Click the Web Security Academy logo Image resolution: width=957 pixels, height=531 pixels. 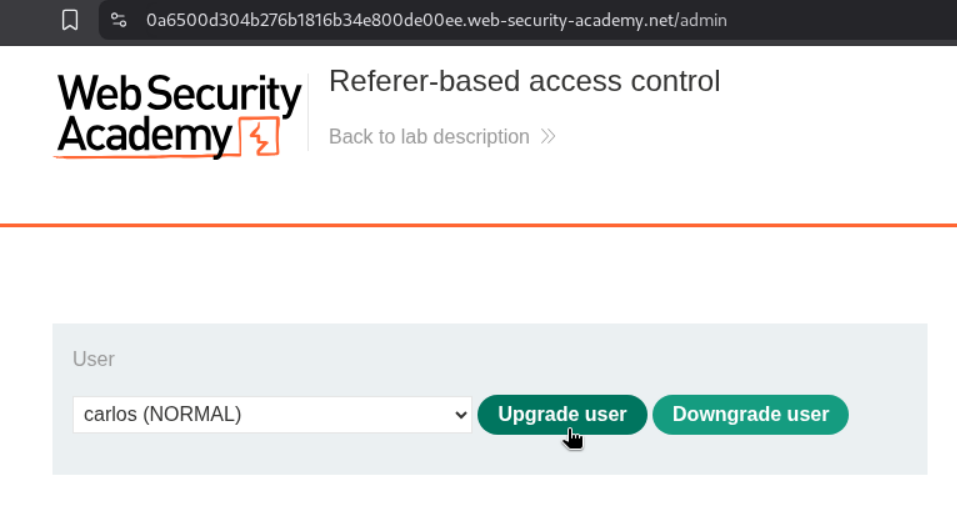(x=179, y=116)
